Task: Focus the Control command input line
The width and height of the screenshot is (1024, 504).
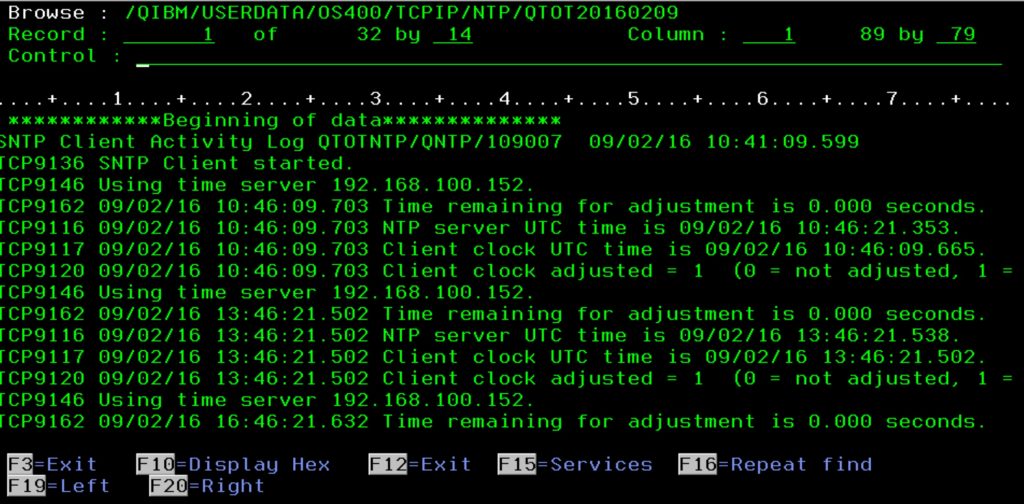Action: click(x=570, y=57)
